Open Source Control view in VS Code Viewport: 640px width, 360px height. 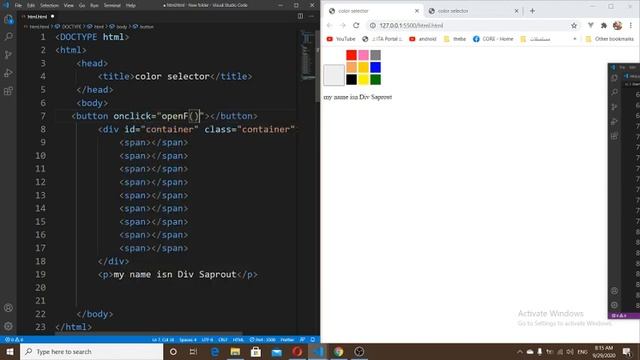pos(8,55)
